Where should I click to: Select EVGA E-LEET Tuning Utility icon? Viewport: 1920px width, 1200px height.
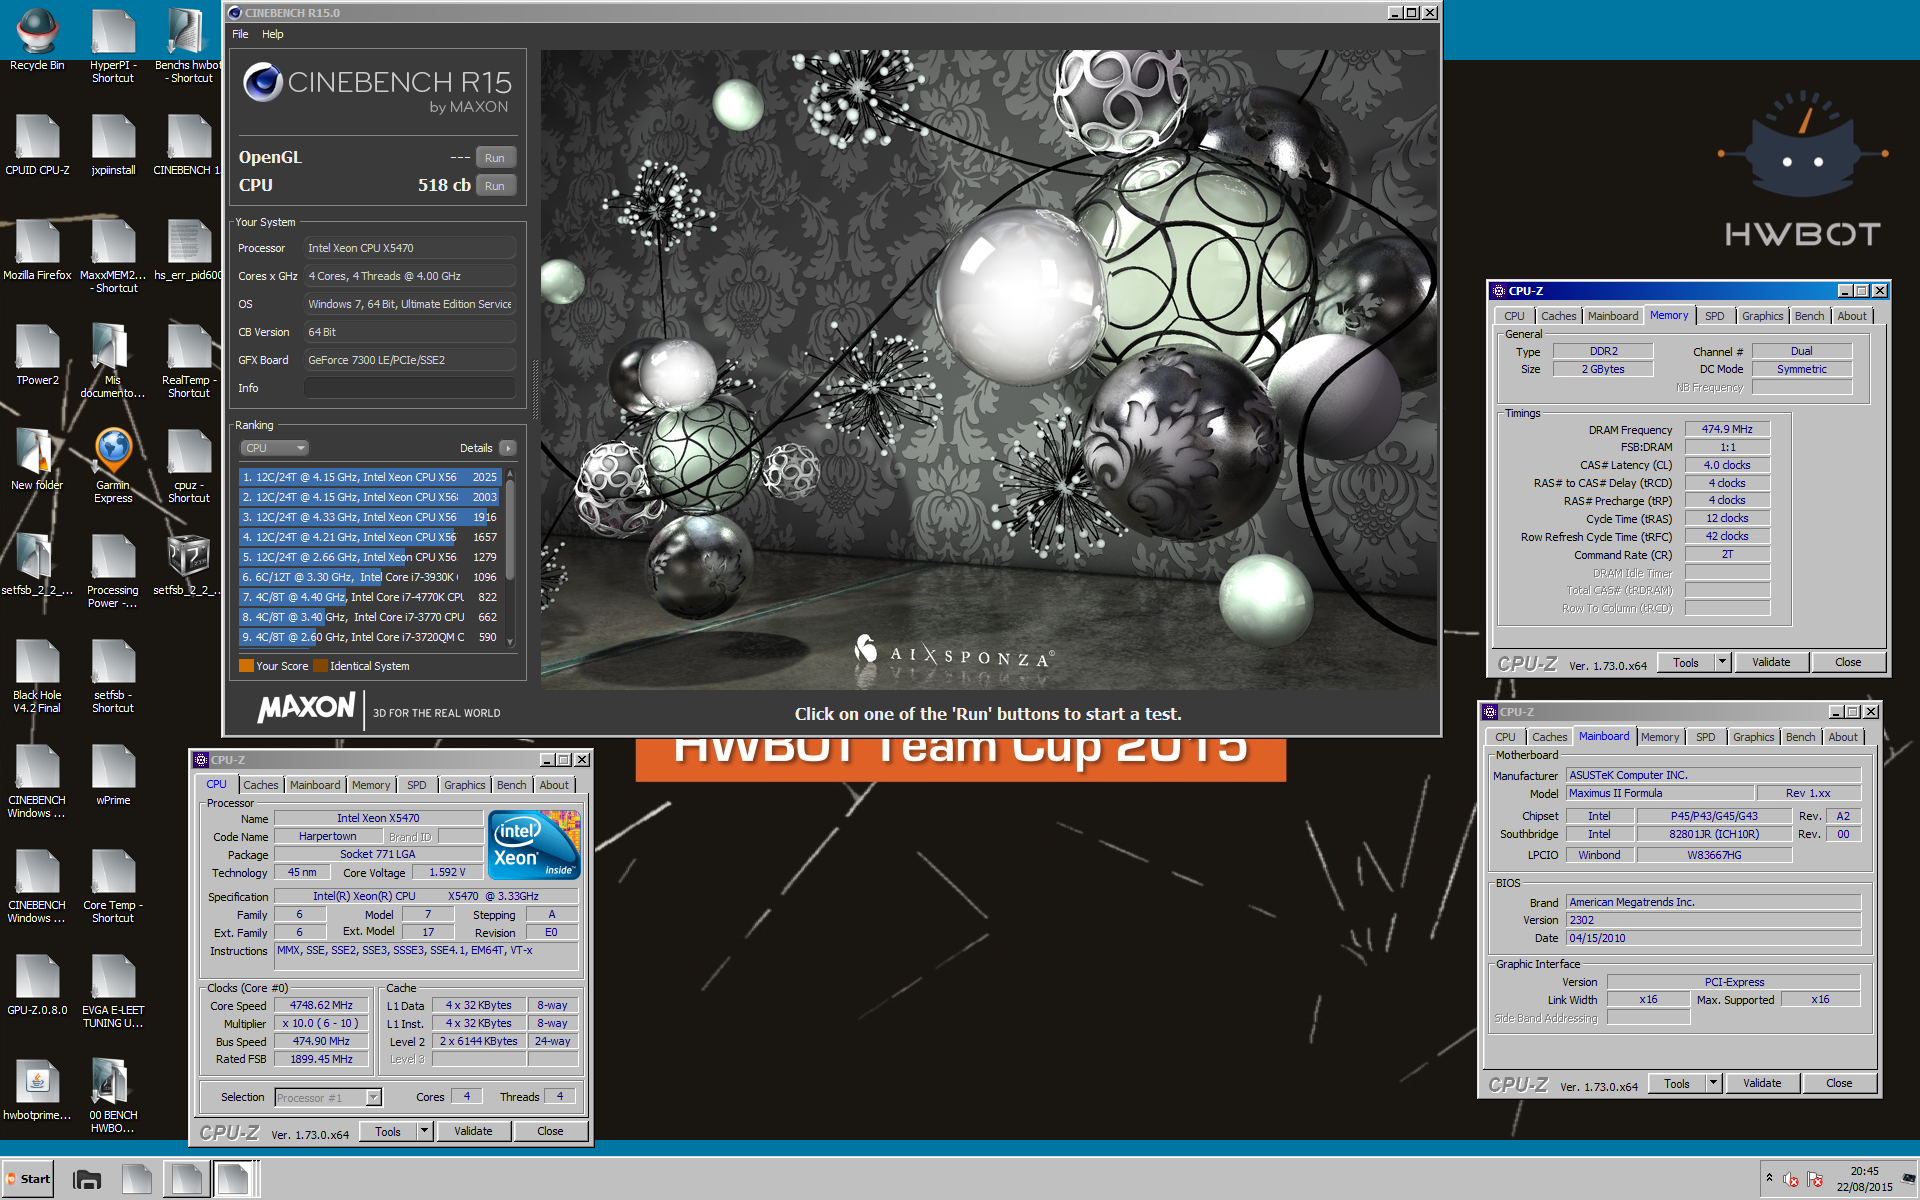coord(113,991)
